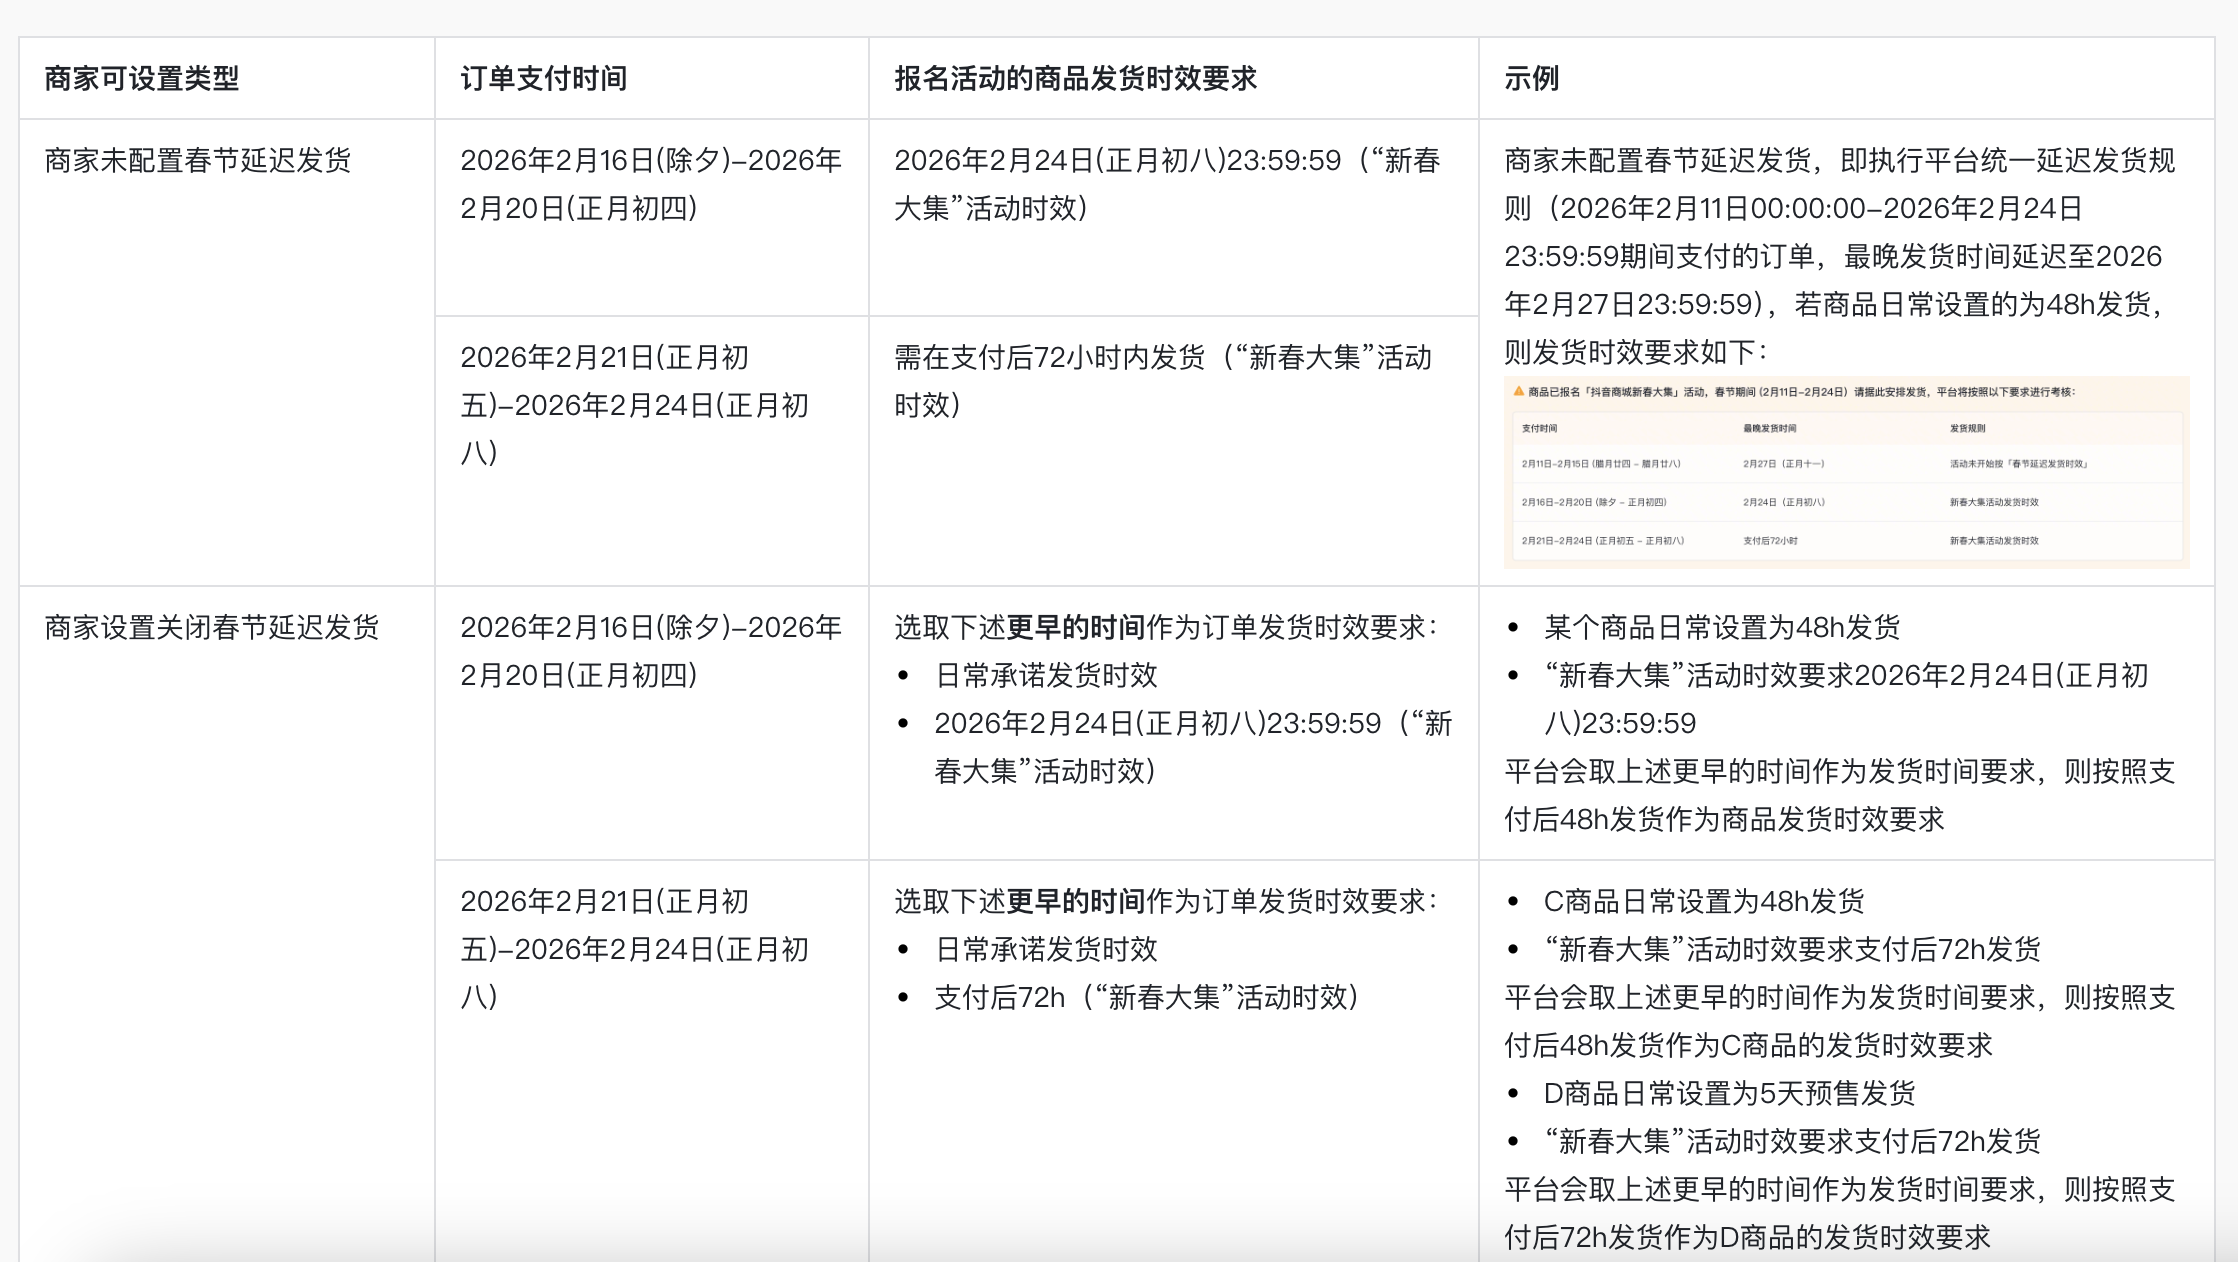This screenshot has height=1262, width=2238.
Task: Click the C商品日常设置为48h发货 bullet
Action: (1703, 901)
